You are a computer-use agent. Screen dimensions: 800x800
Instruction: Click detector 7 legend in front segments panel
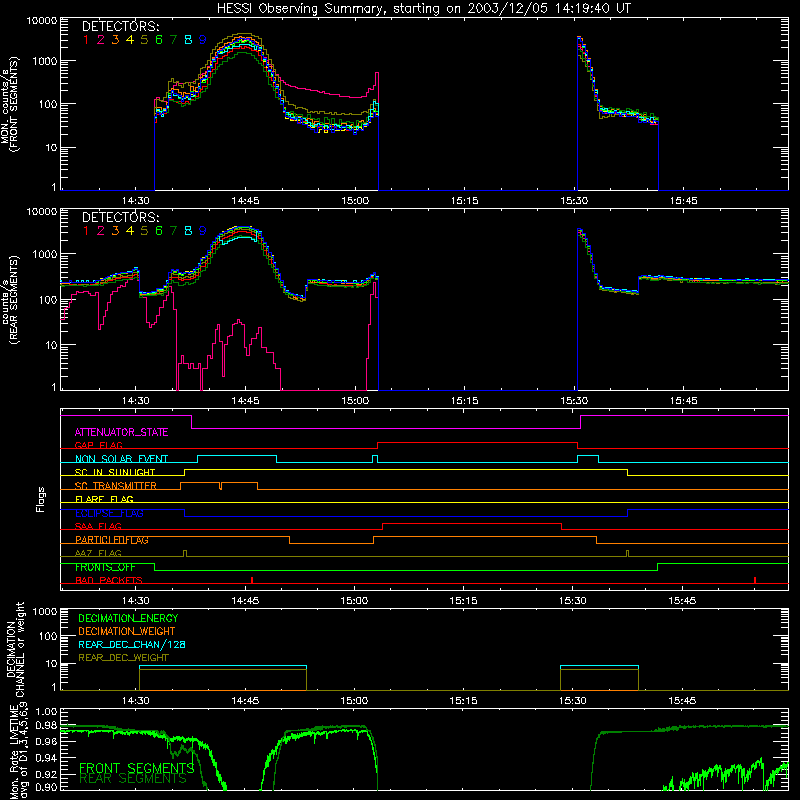click(173, 40)
